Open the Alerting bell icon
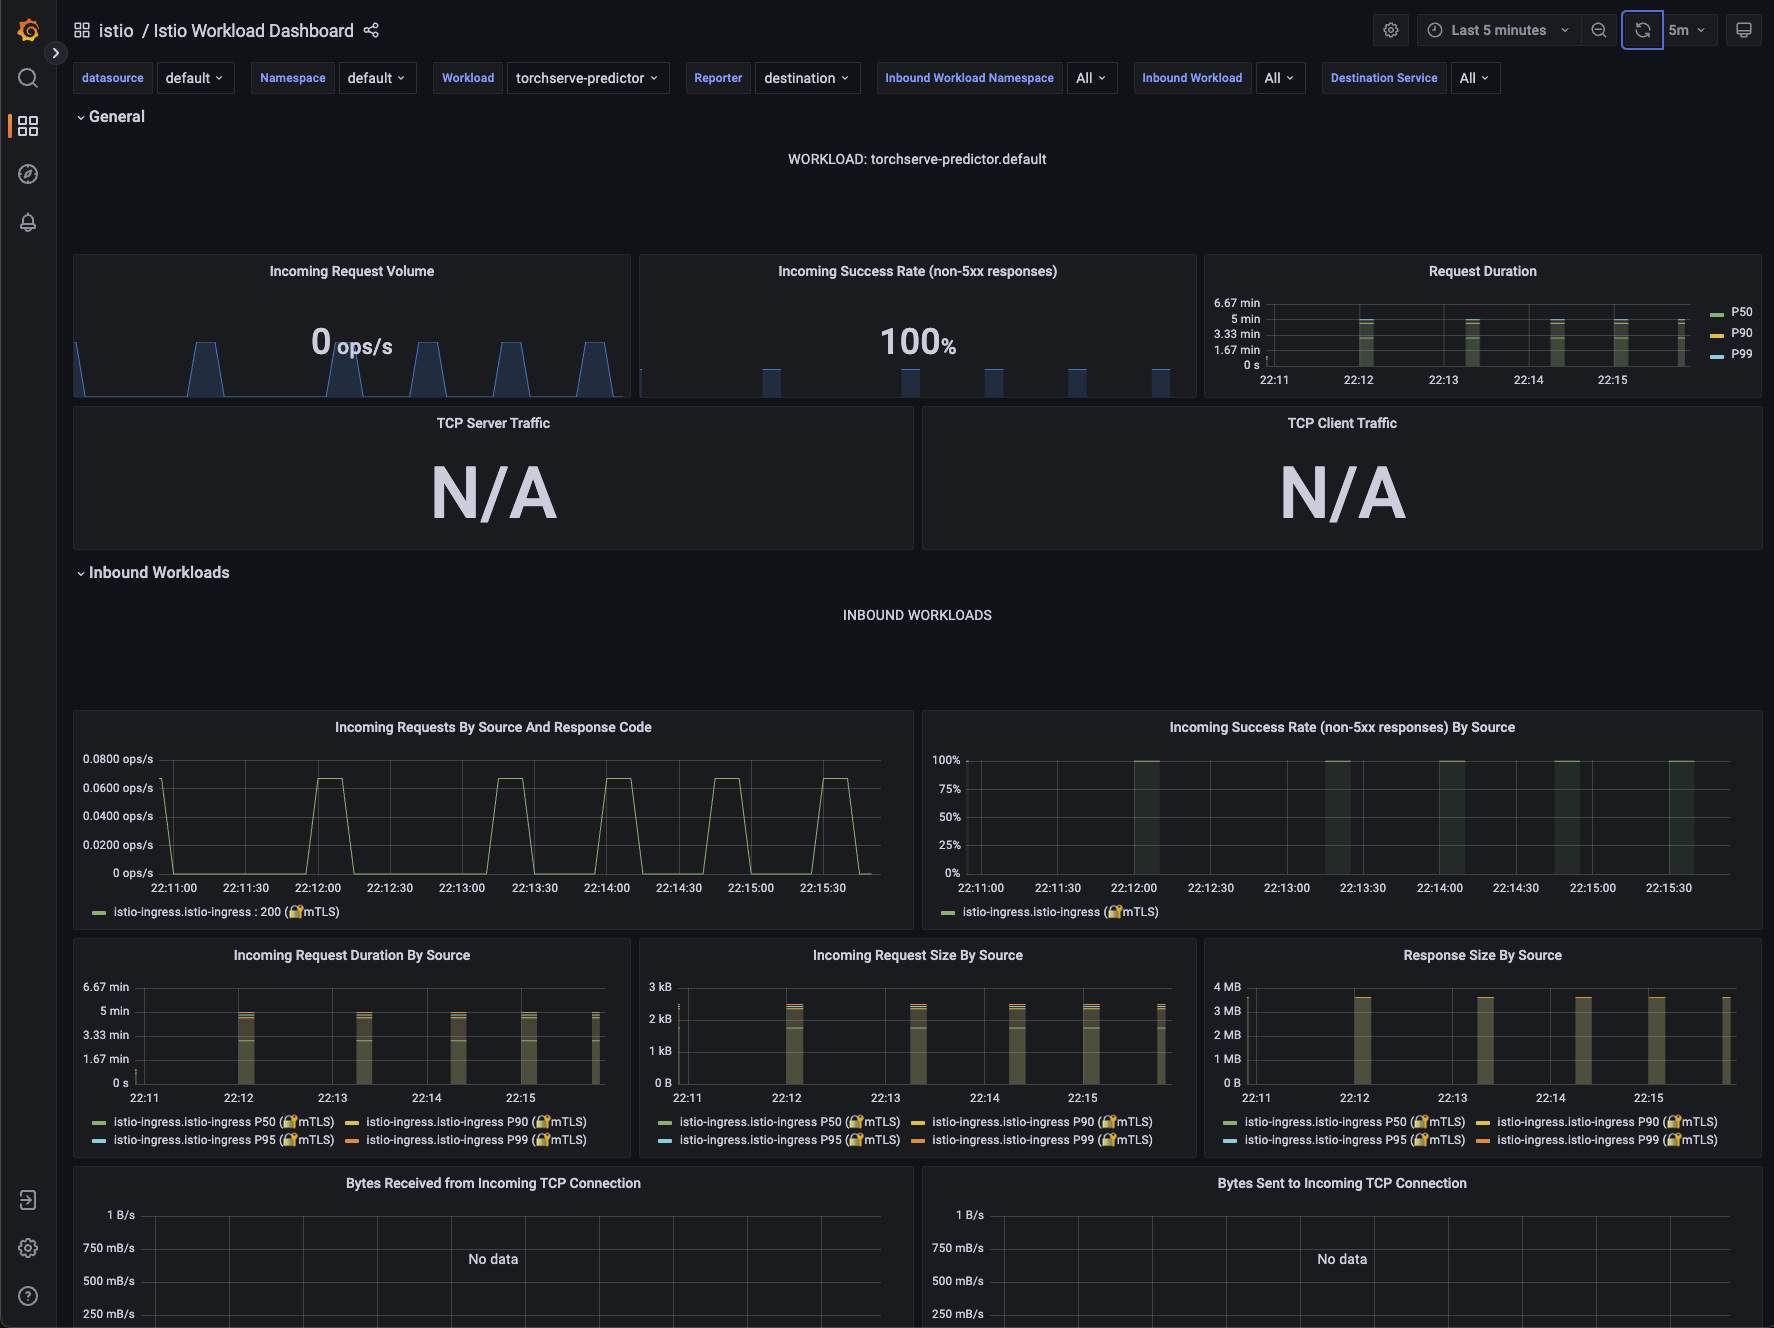 [28, 222]
